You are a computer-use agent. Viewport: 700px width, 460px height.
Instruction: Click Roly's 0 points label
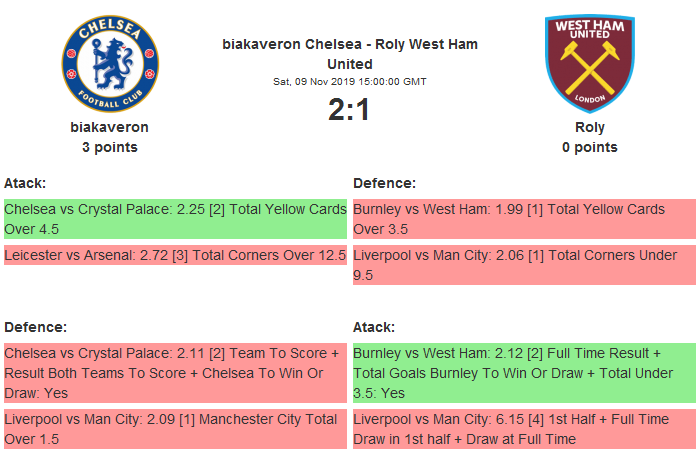590,147
